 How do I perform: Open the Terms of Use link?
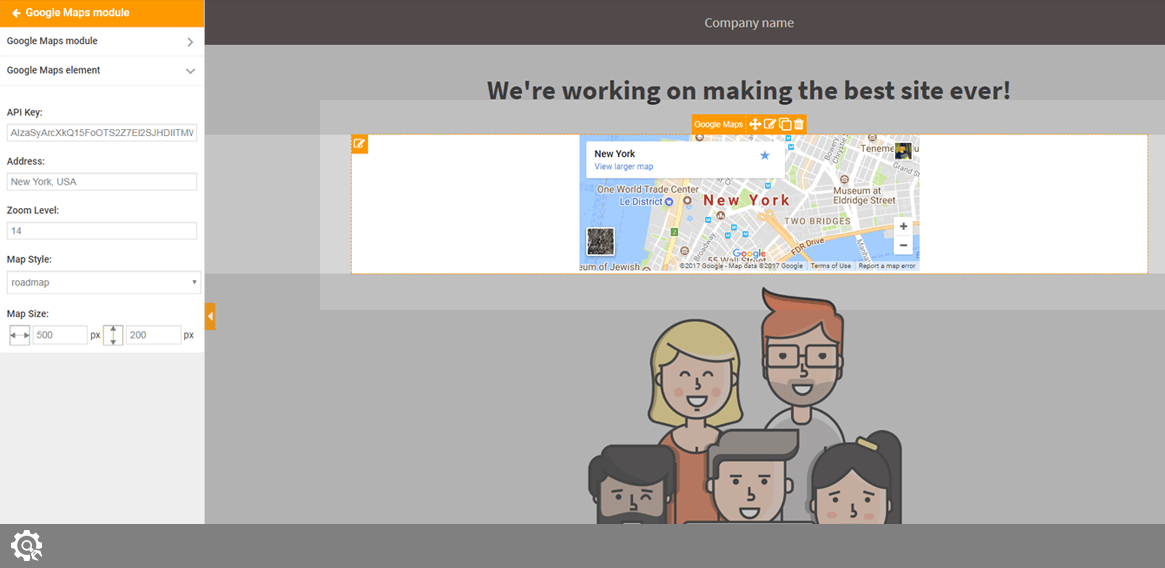[x=830, y=266]
